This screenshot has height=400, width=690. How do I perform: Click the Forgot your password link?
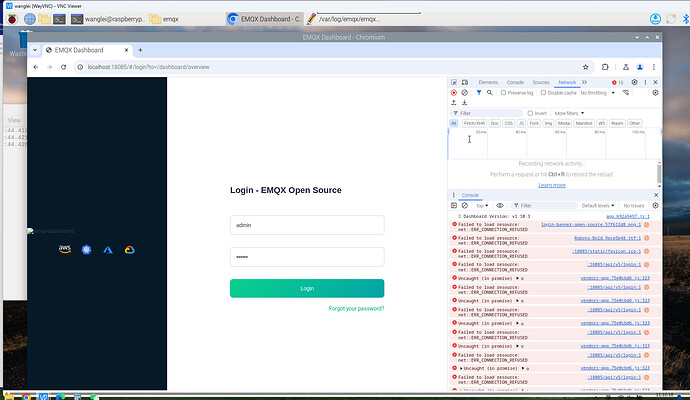tap(356, 308)
